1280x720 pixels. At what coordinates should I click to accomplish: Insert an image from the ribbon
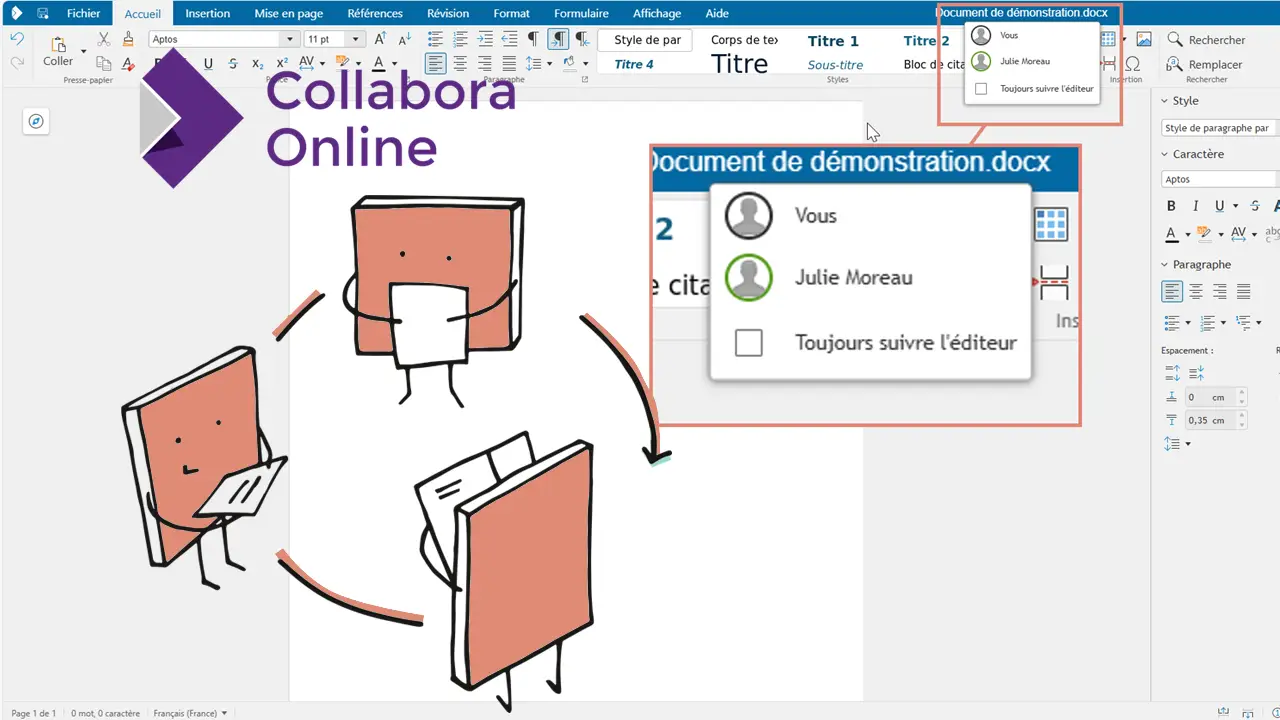[1144, 39]
